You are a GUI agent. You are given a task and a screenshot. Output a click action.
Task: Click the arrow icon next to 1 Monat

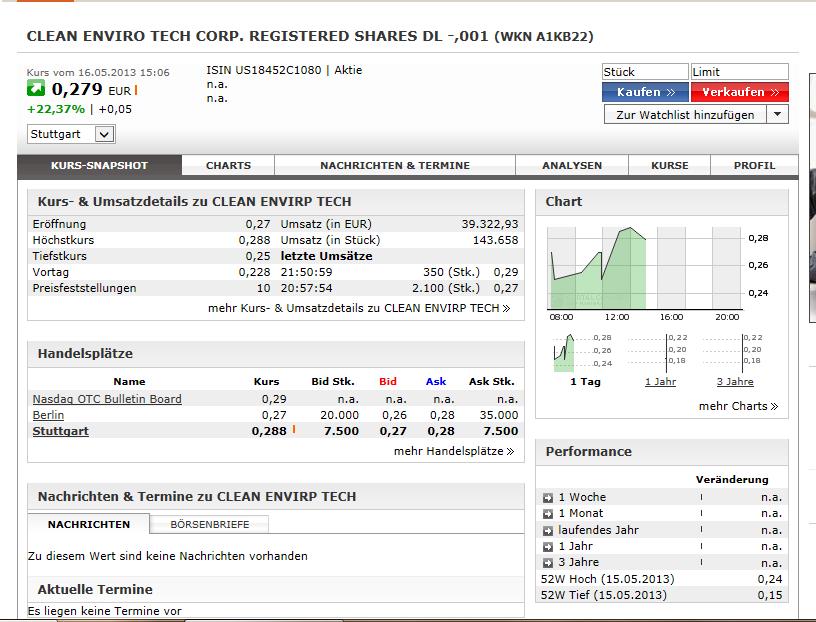coord(546,513)
